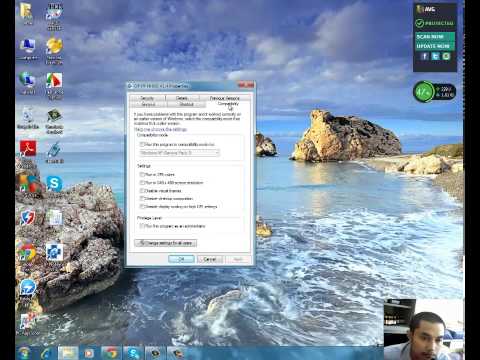
Task: Open the Skype desktop shortcut
Action: [54, 184]
